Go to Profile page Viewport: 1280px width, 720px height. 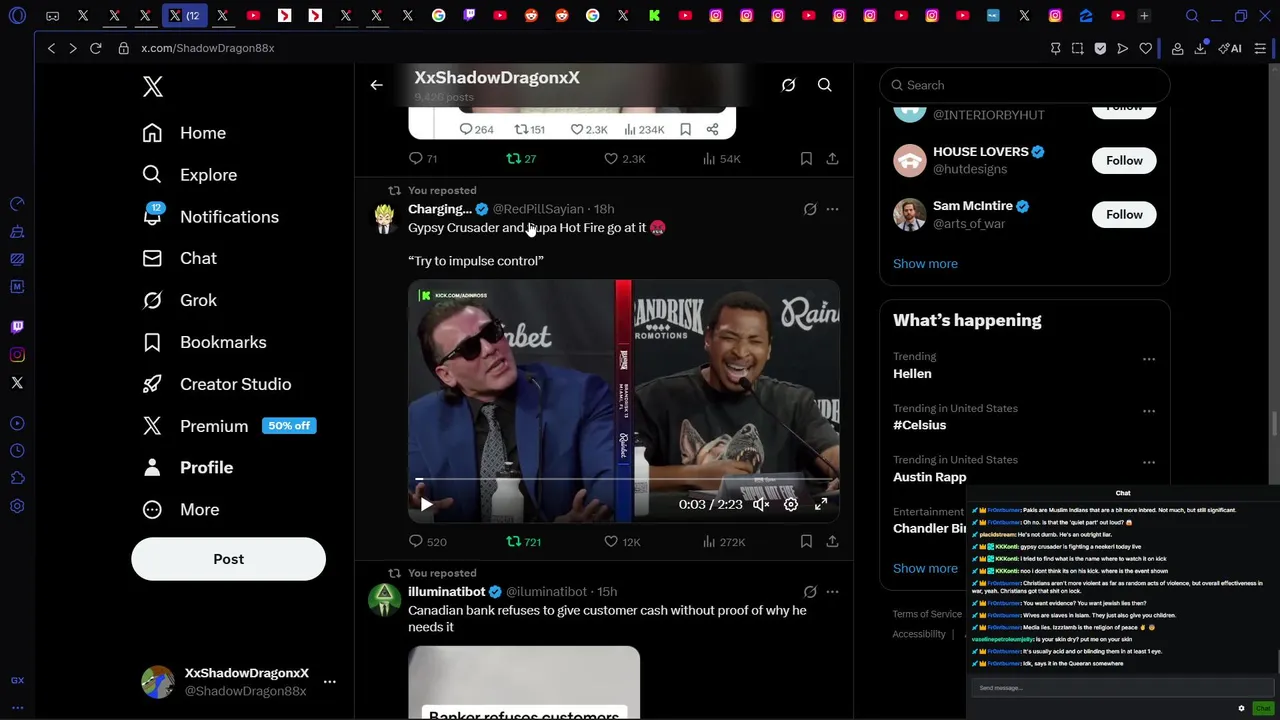pyautogui.click(x=187, y=468)
